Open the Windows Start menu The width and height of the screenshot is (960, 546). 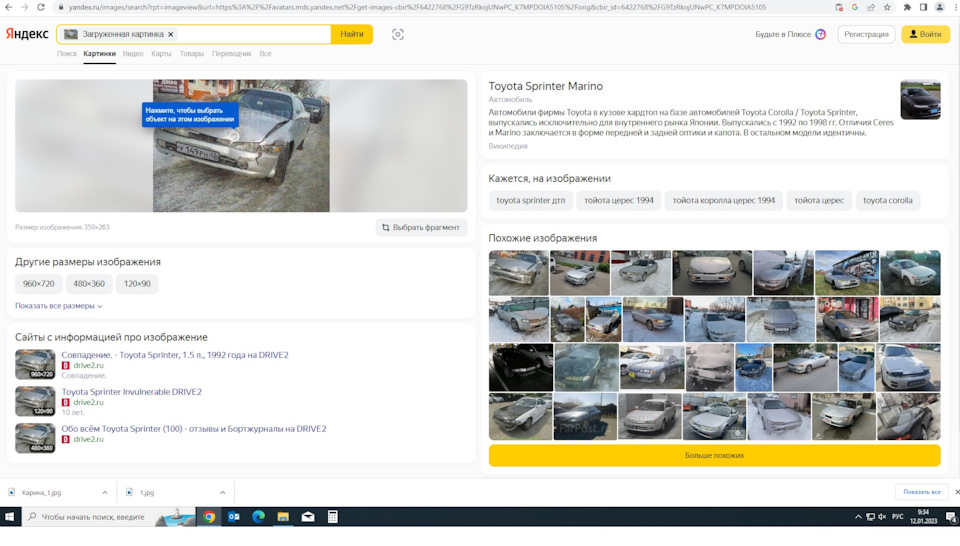pyautogui.click(x=9, y=517)
